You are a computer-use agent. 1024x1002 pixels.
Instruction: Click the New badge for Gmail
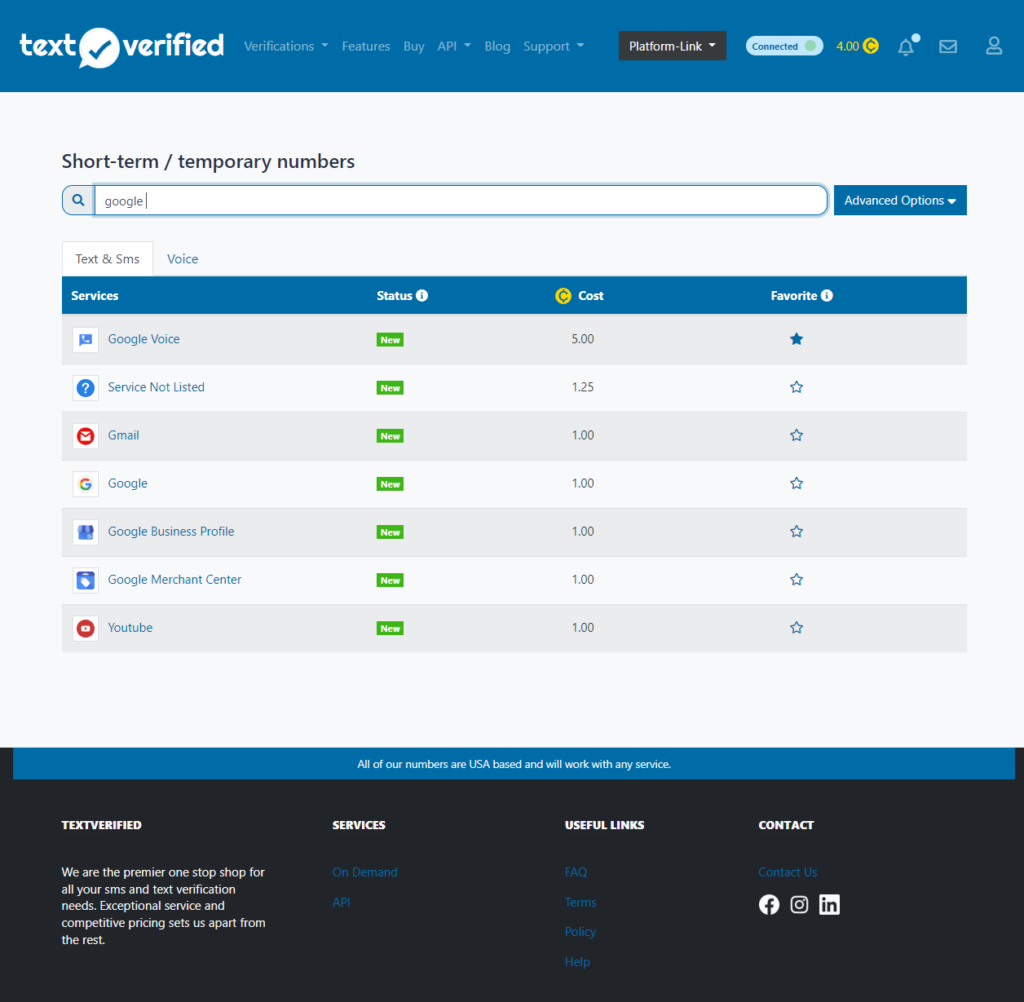[390, 436]
